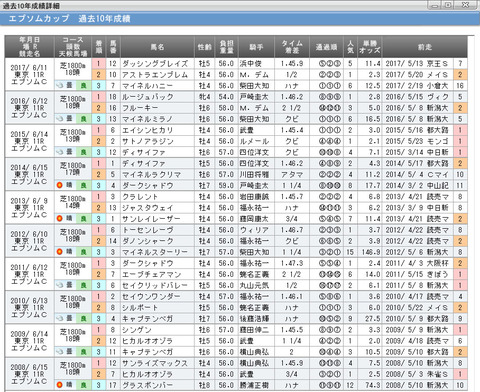Select horse name ジャスタウェイ
Screen dimensions: 480x392
click(148, 208)
